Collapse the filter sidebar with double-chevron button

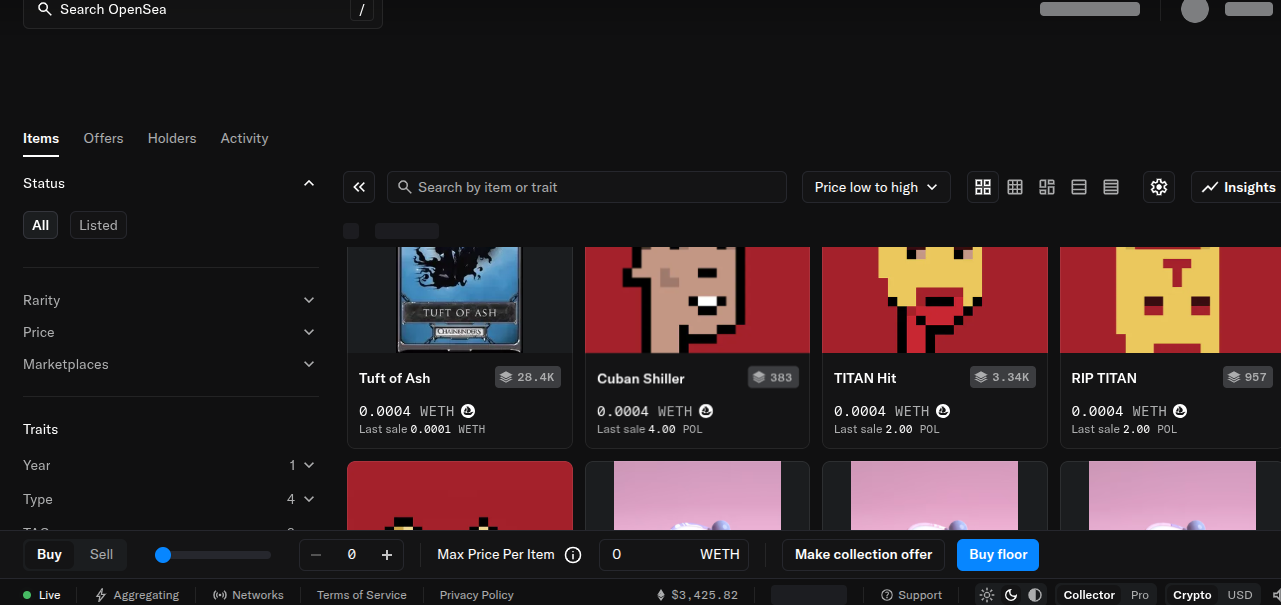click(x=359, y=187)
